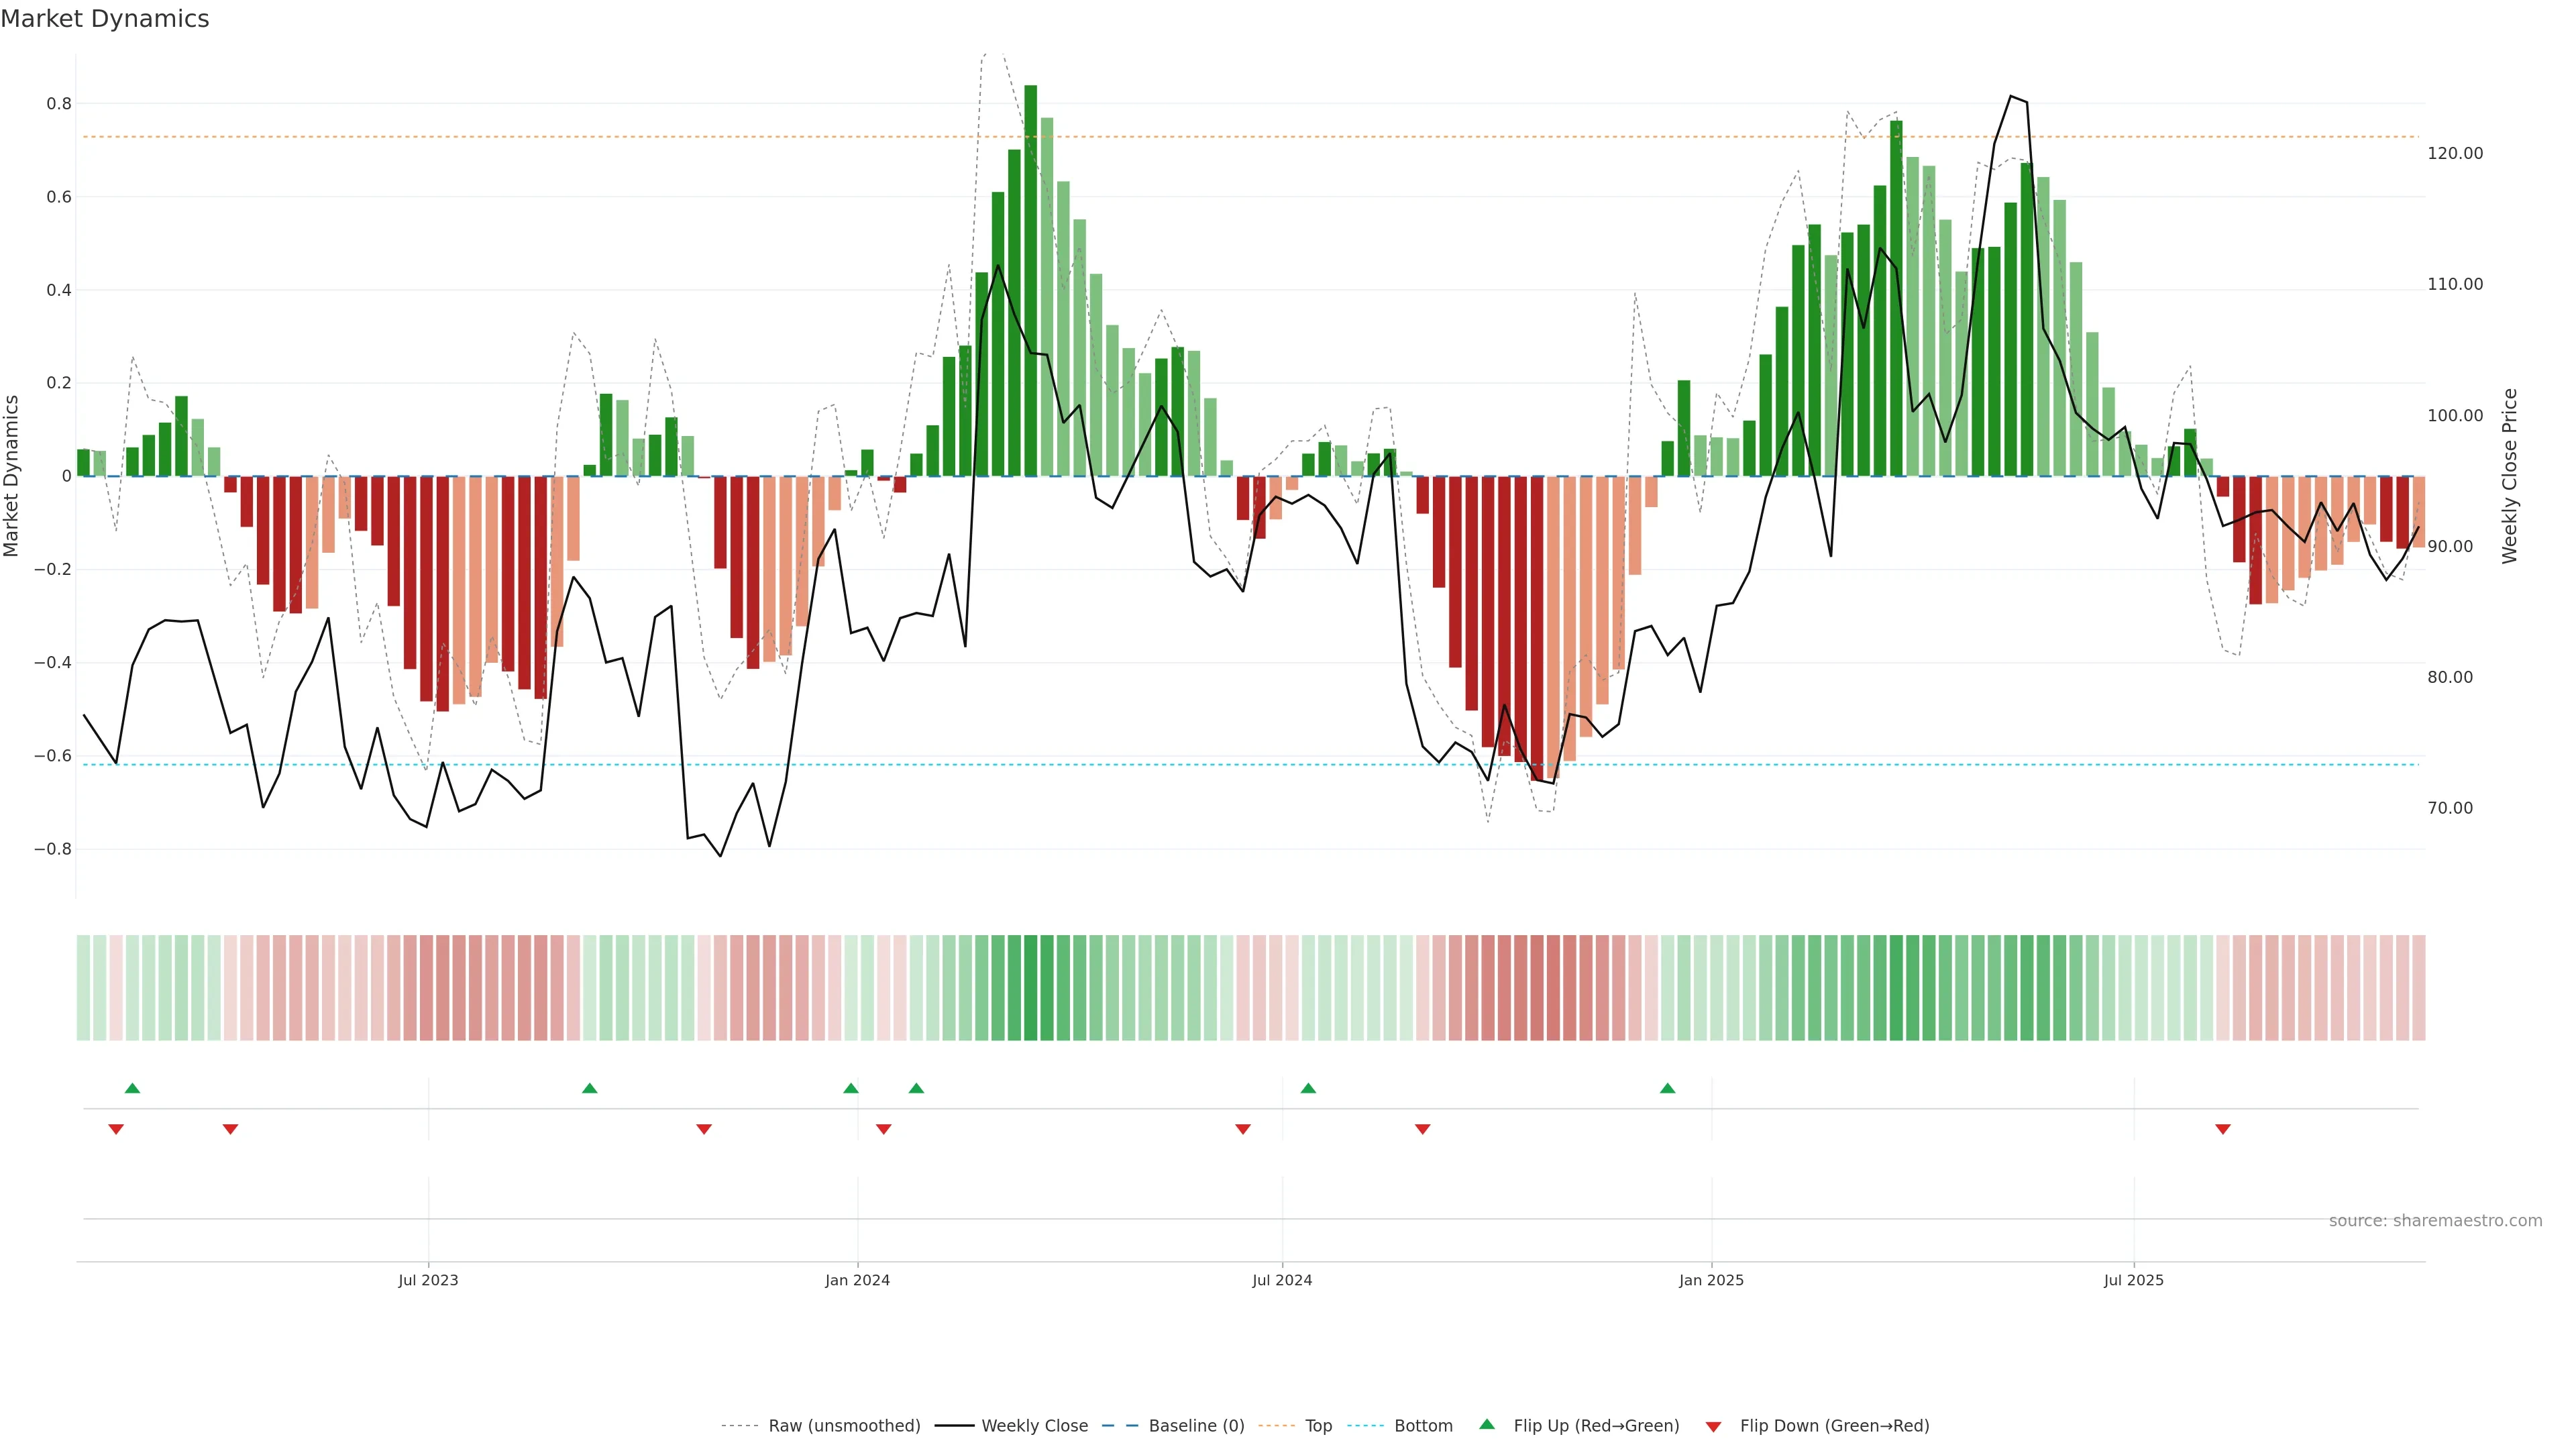Image resolution: width=2576 pixels, height=1449 pixels.
Task: Click the Market Dynamics chart title
Action: [x=105, y=19]
